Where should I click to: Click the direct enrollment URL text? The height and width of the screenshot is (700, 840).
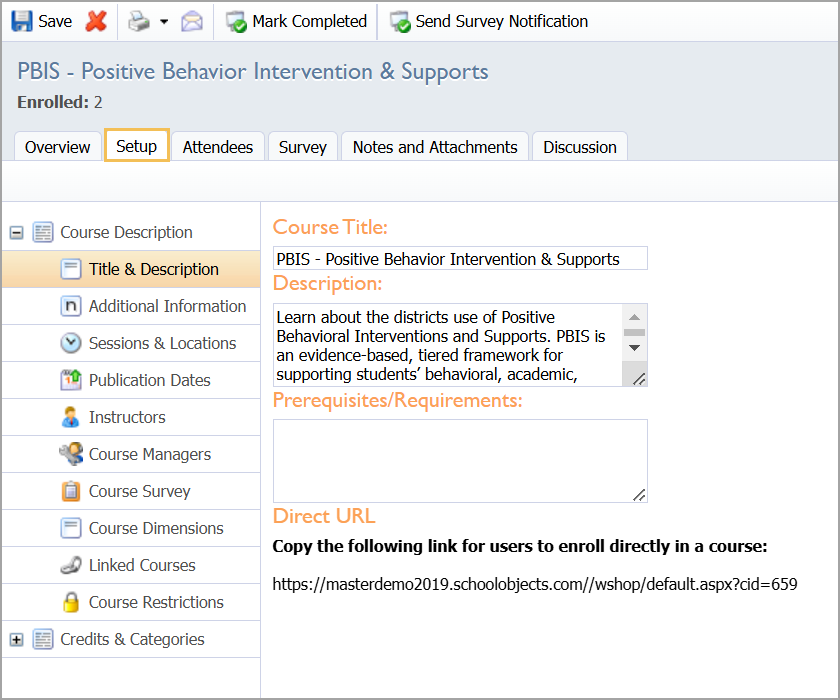click(535, 584)
